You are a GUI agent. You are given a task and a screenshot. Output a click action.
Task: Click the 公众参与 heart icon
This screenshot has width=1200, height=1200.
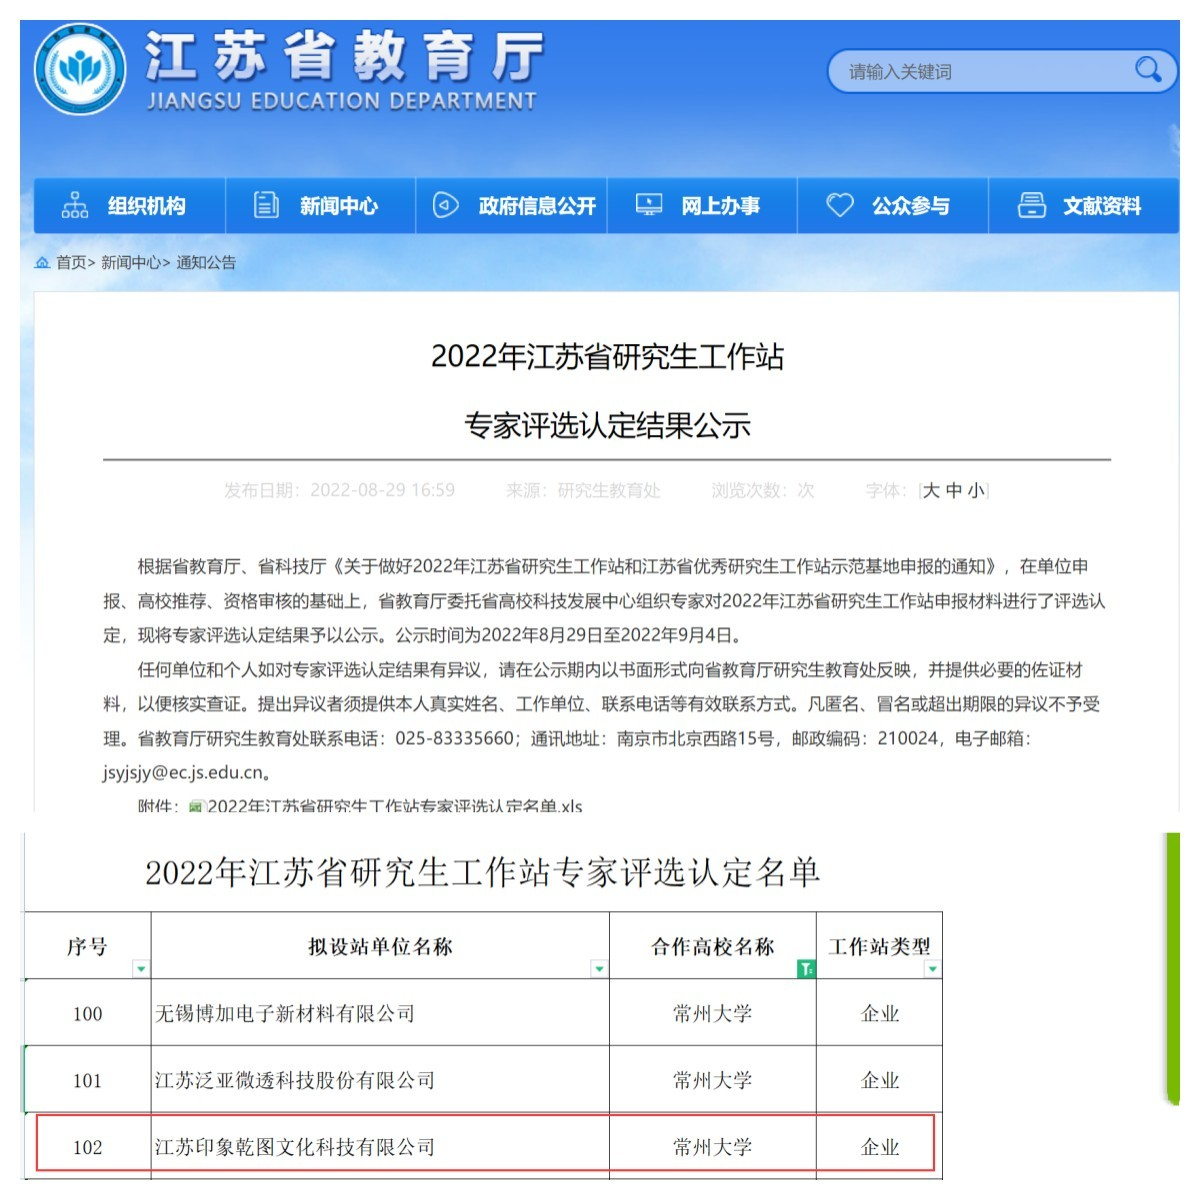(x=839, y=205)
